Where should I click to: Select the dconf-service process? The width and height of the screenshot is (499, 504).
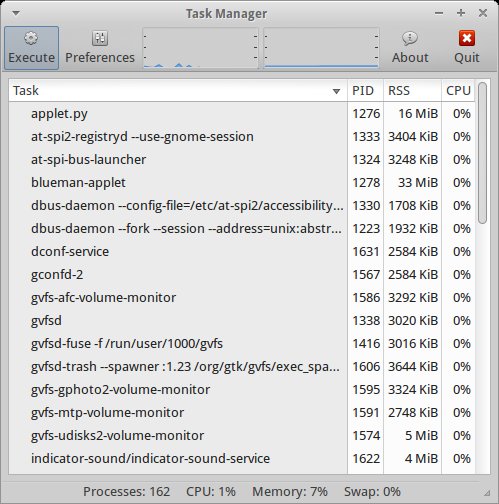coord(242,252)
